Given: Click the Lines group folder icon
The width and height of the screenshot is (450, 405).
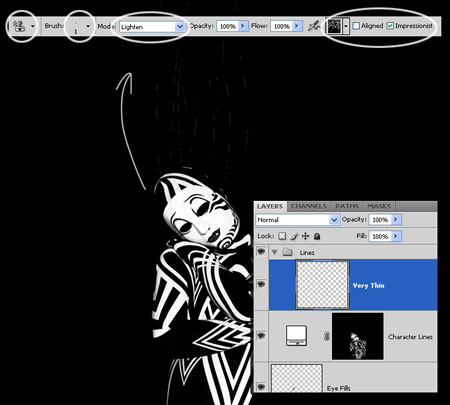Looking at the screenshot, I should (287, 252).
